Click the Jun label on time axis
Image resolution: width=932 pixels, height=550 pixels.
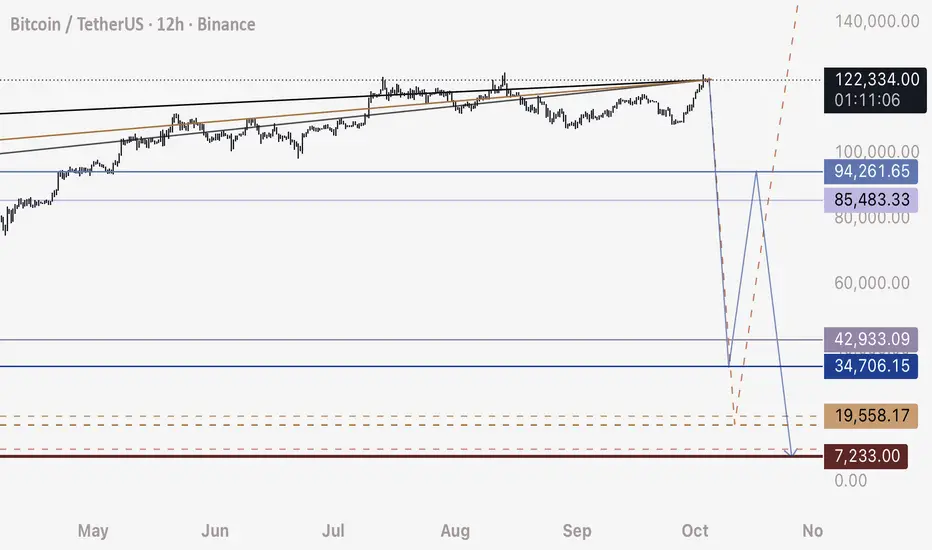pos(215,530)
